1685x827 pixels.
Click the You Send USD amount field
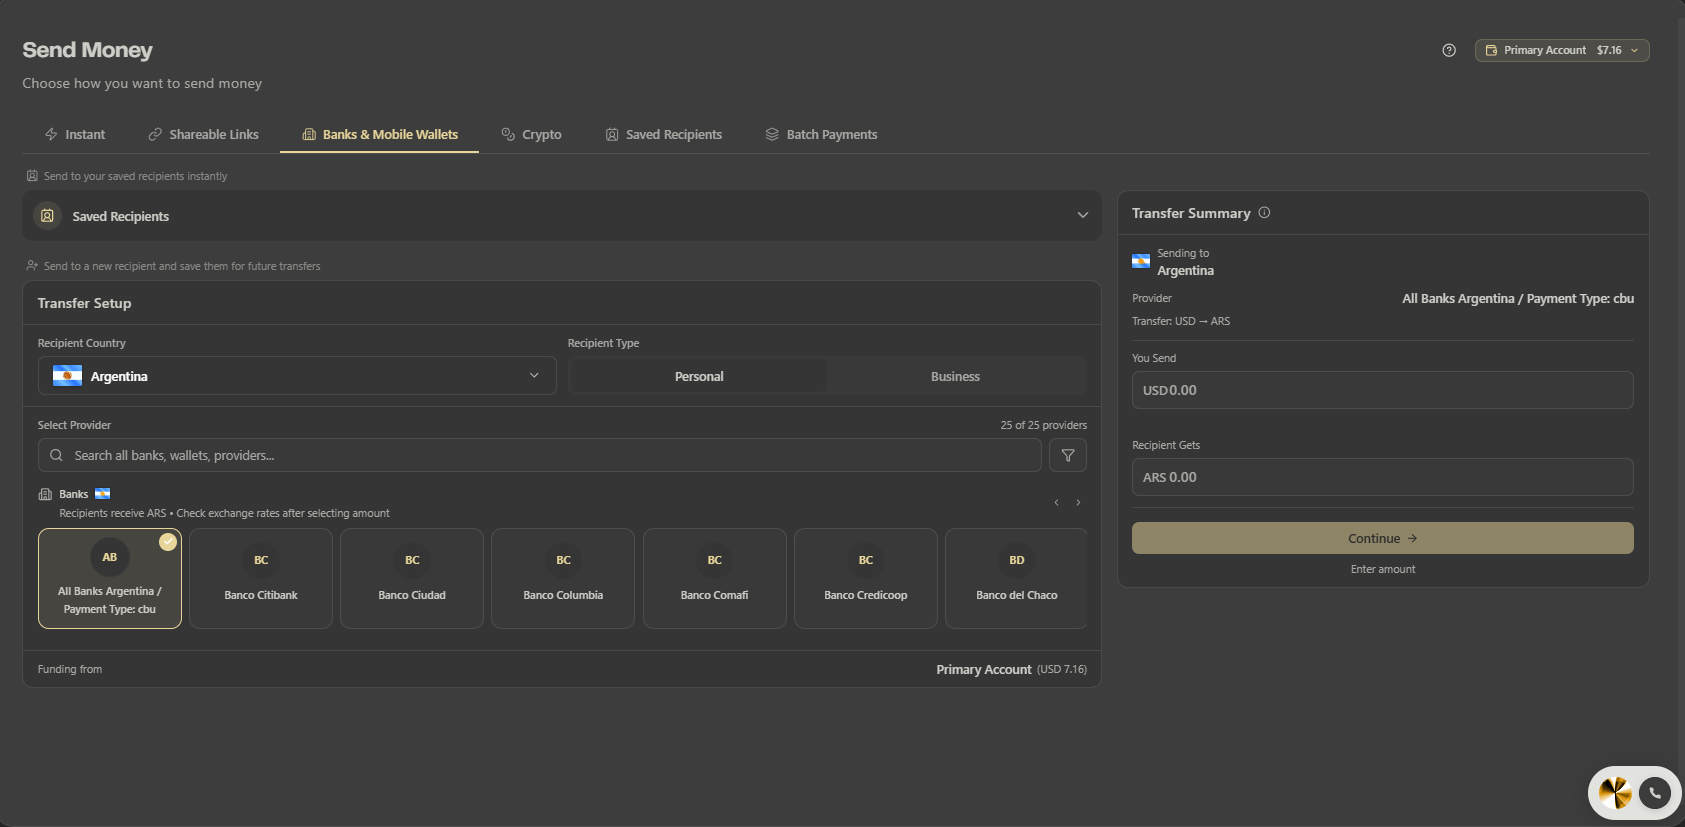coord(1382,390)
